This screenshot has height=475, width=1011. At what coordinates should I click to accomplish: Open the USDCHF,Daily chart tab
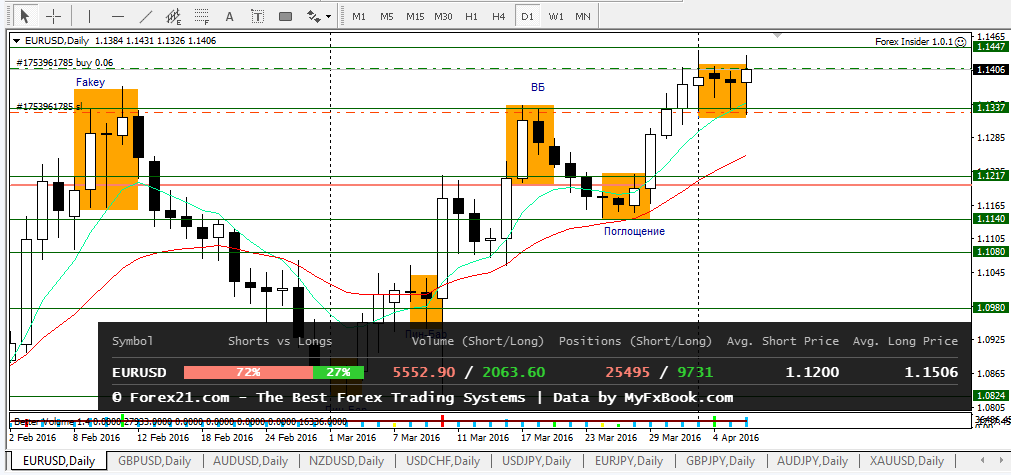443,461
